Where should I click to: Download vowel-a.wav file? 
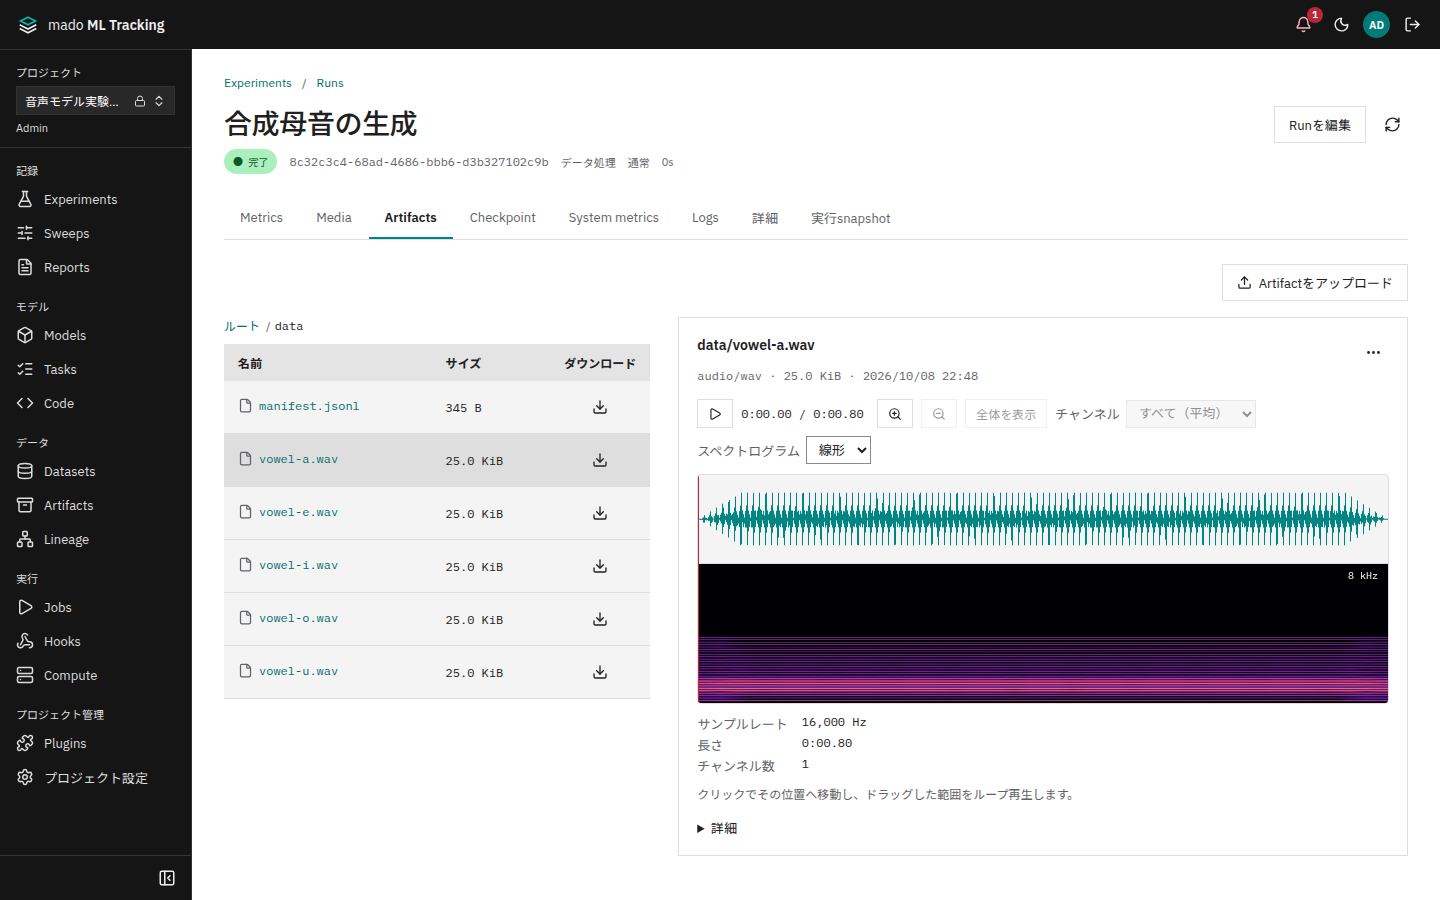coord(600,460)
